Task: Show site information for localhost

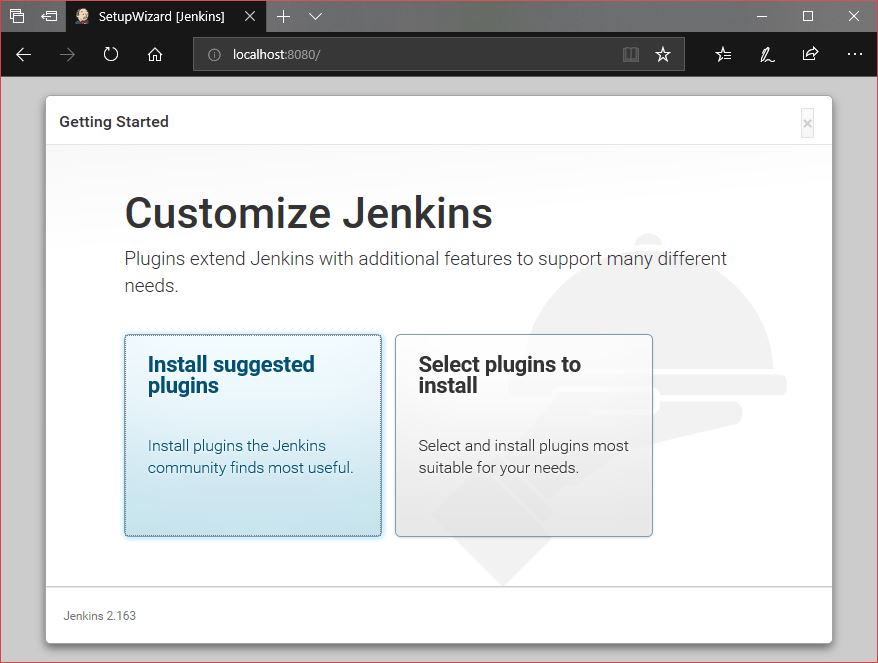Action: tap(213, 55)
